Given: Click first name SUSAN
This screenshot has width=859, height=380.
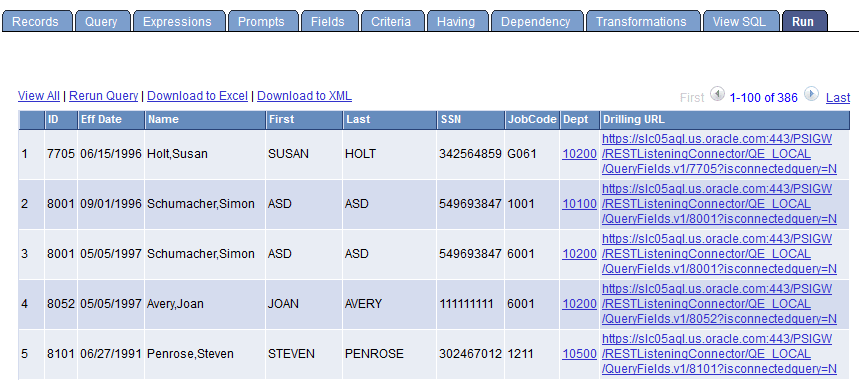Looking at the screenshot, I should (288, 154).
